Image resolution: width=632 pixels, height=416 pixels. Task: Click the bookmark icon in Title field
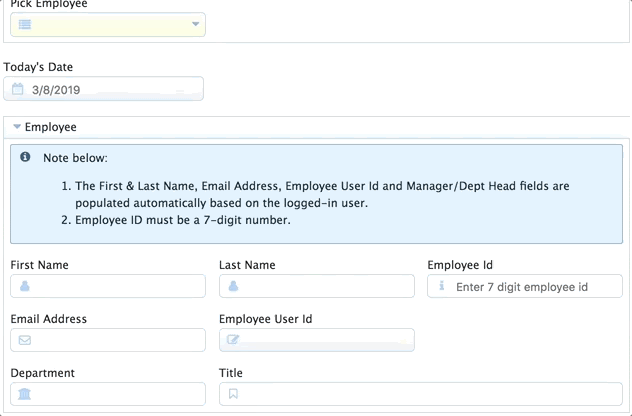coord(233,394)
